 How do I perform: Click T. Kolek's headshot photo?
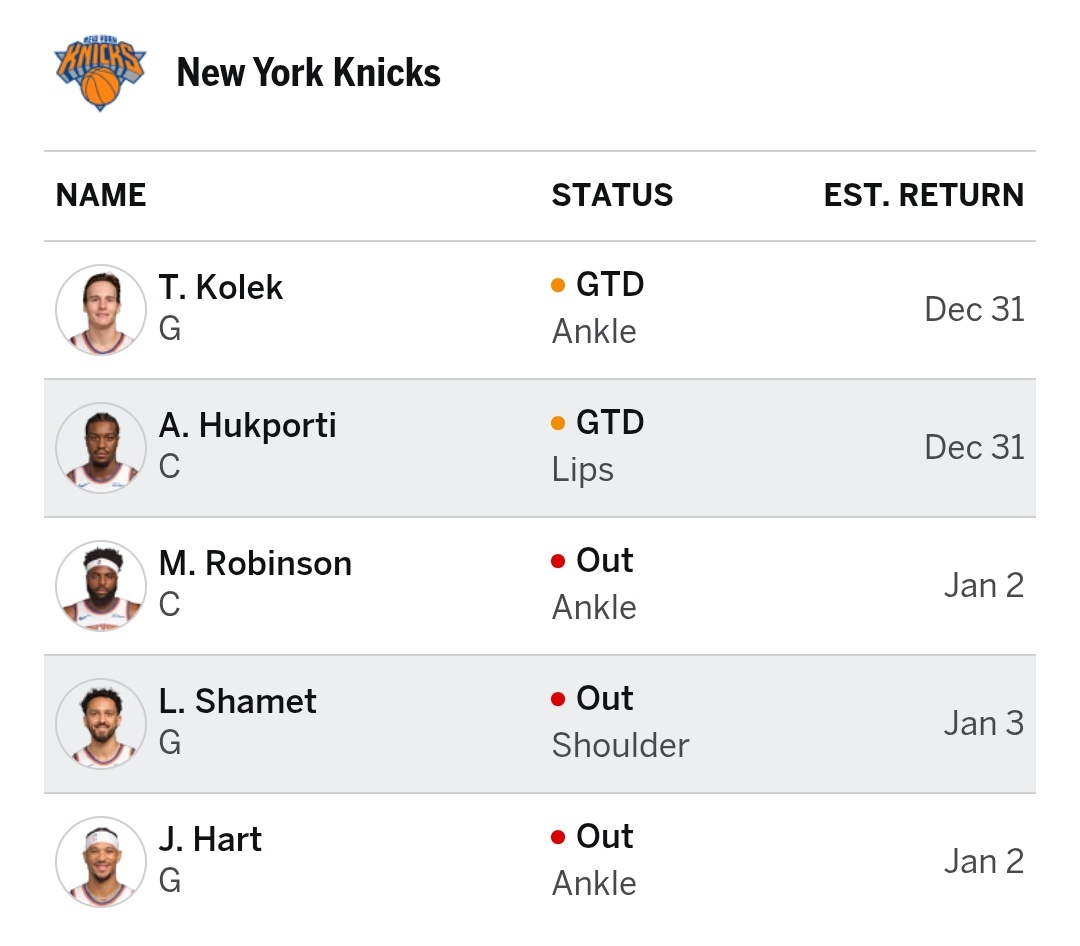tap(100, 310)
